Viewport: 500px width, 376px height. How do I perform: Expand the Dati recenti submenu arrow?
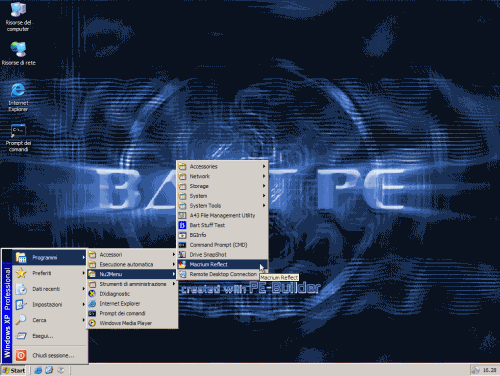83,289
